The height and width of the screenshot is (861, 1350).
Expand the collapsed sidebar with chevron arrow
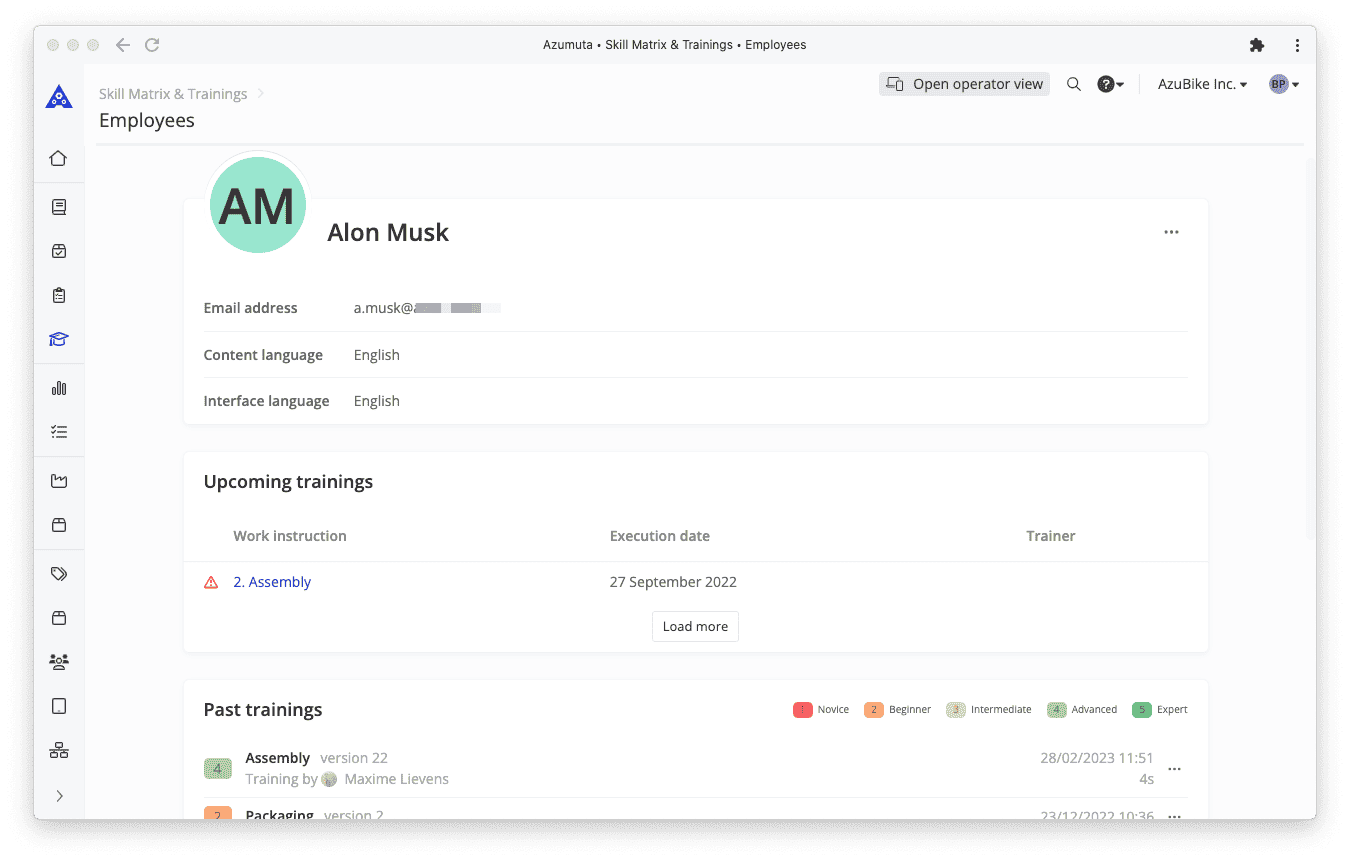pyautogui.click(x=59, y=795)
